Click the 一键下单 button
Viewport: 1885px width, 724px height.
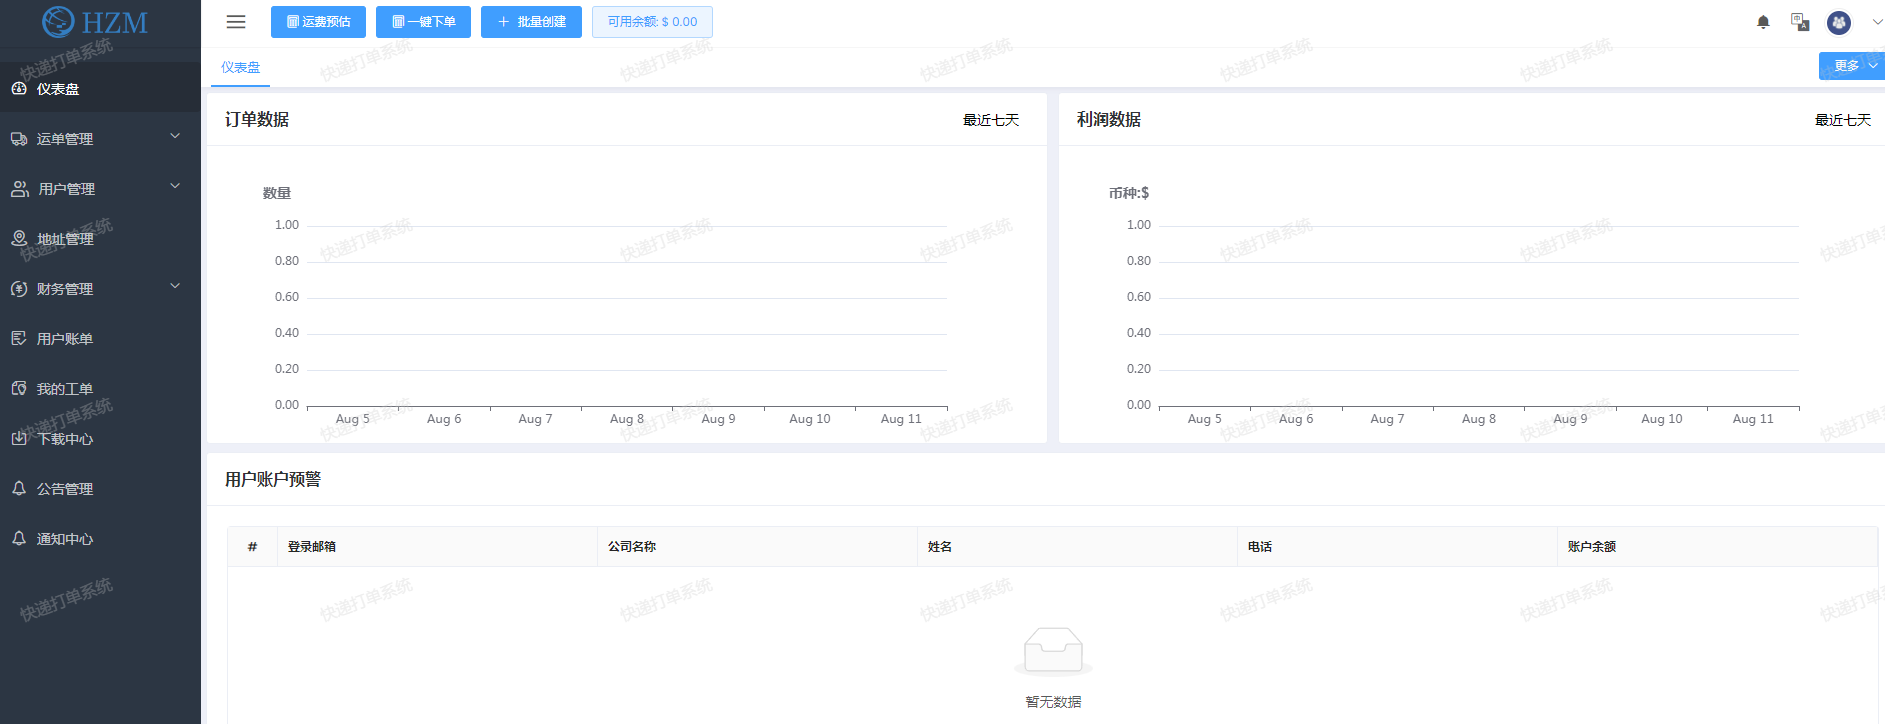point(423,22)
